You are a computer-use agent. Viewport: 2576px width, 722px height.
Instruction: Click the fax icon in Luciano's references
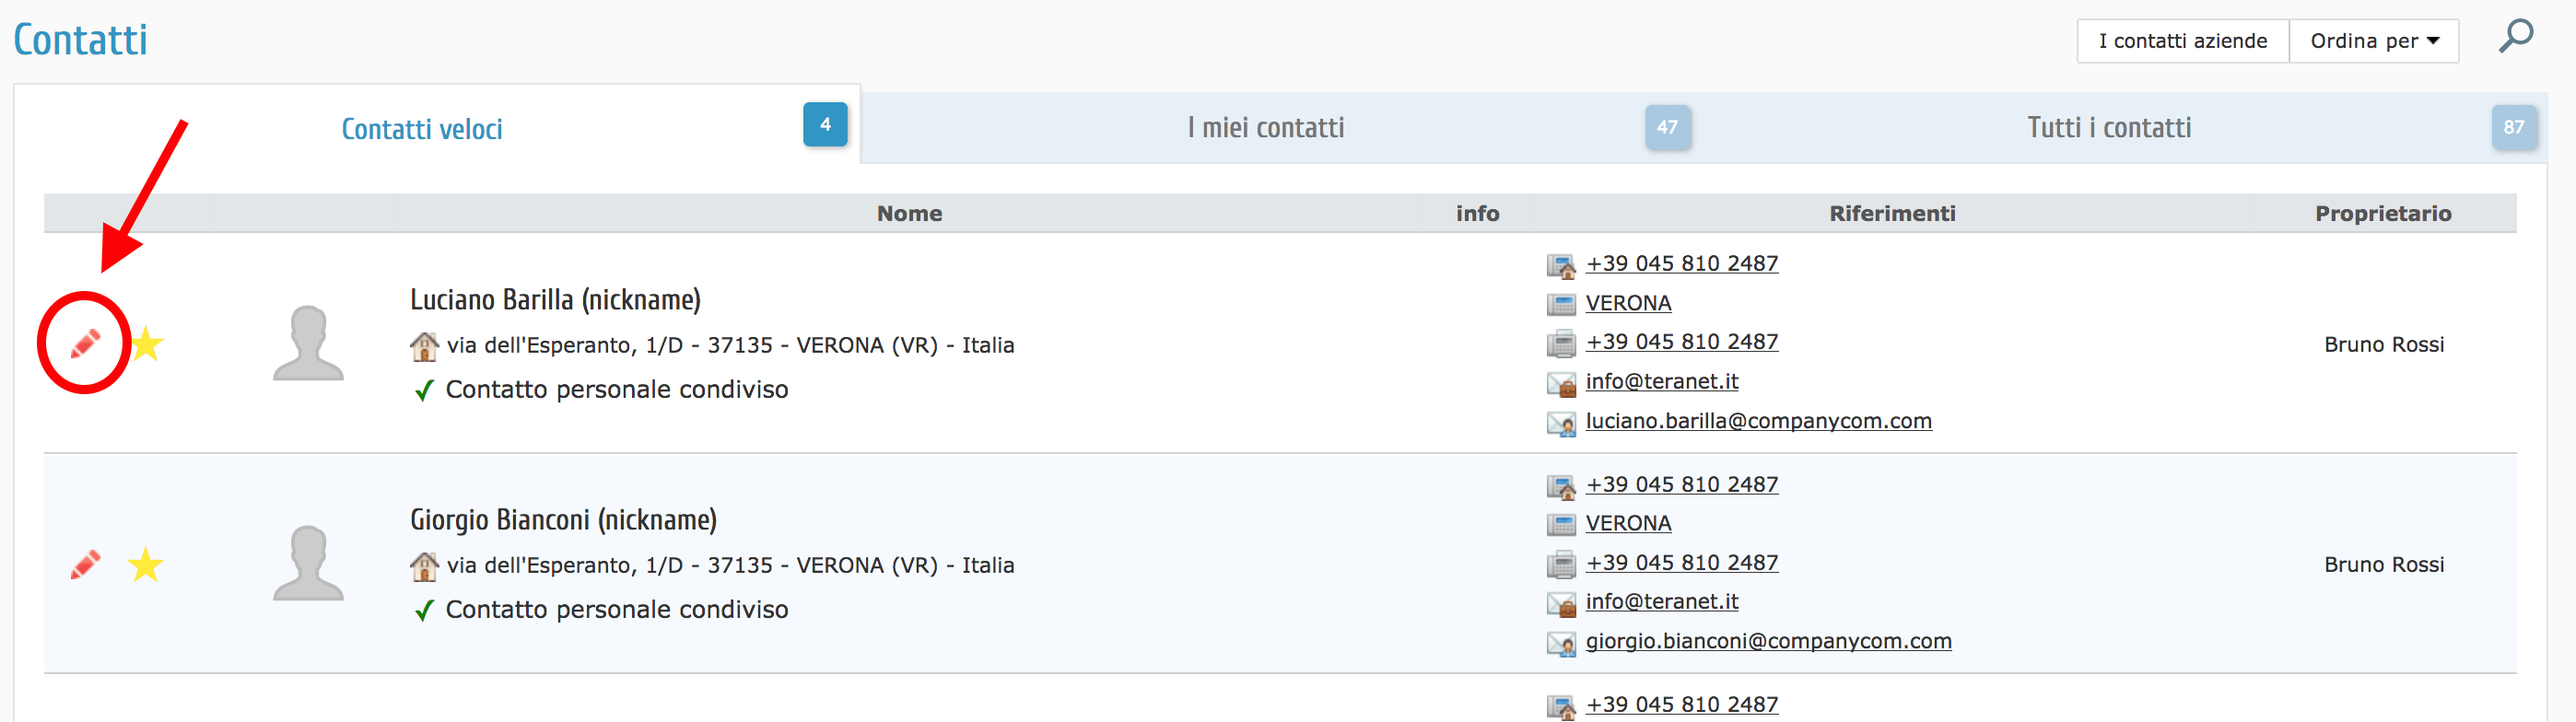(x=1560, y=343)
